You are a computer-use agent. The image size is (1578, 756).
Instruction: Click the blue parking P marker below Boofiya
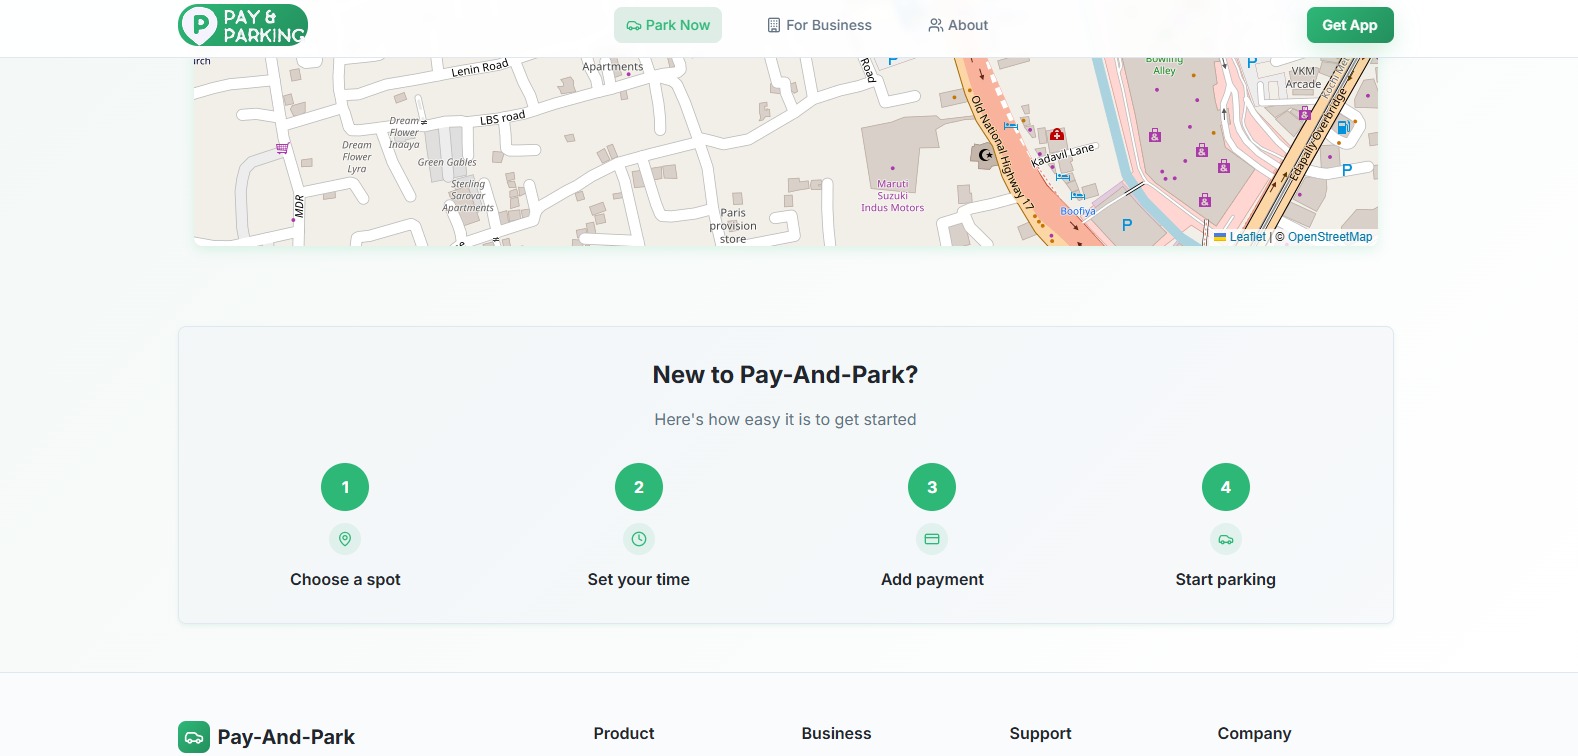click(x=1127, y=225)
